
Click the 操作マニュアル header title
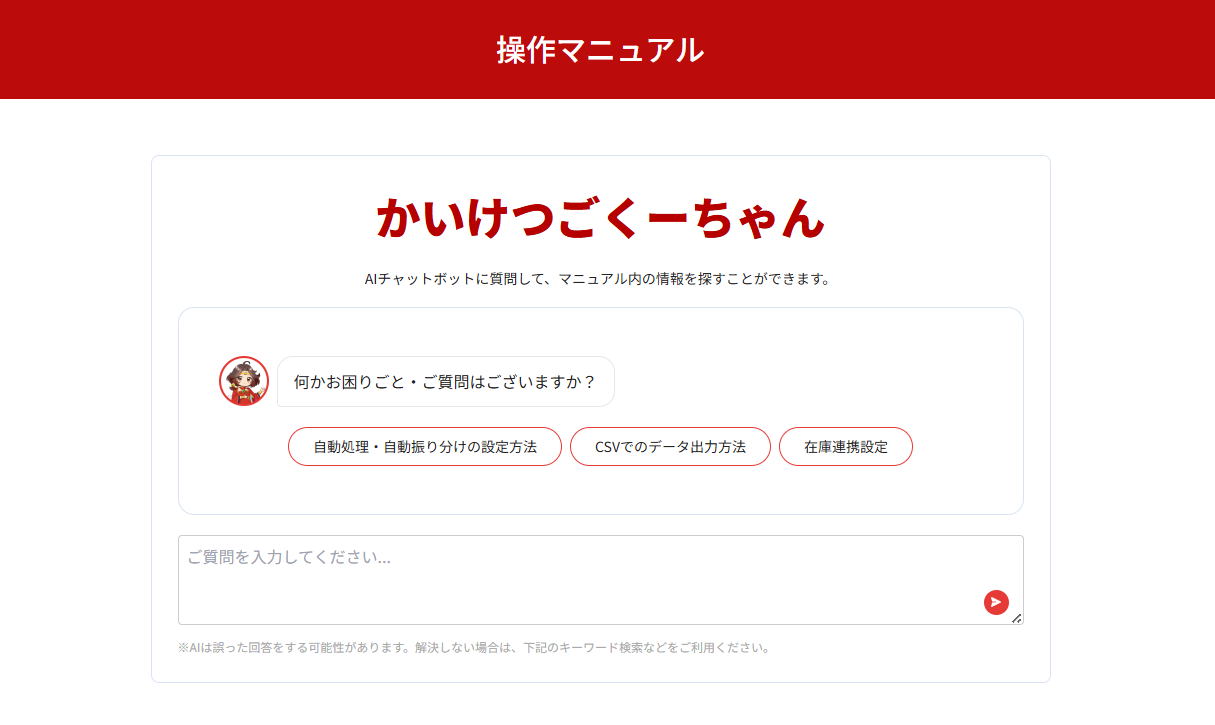coord(600,49)
